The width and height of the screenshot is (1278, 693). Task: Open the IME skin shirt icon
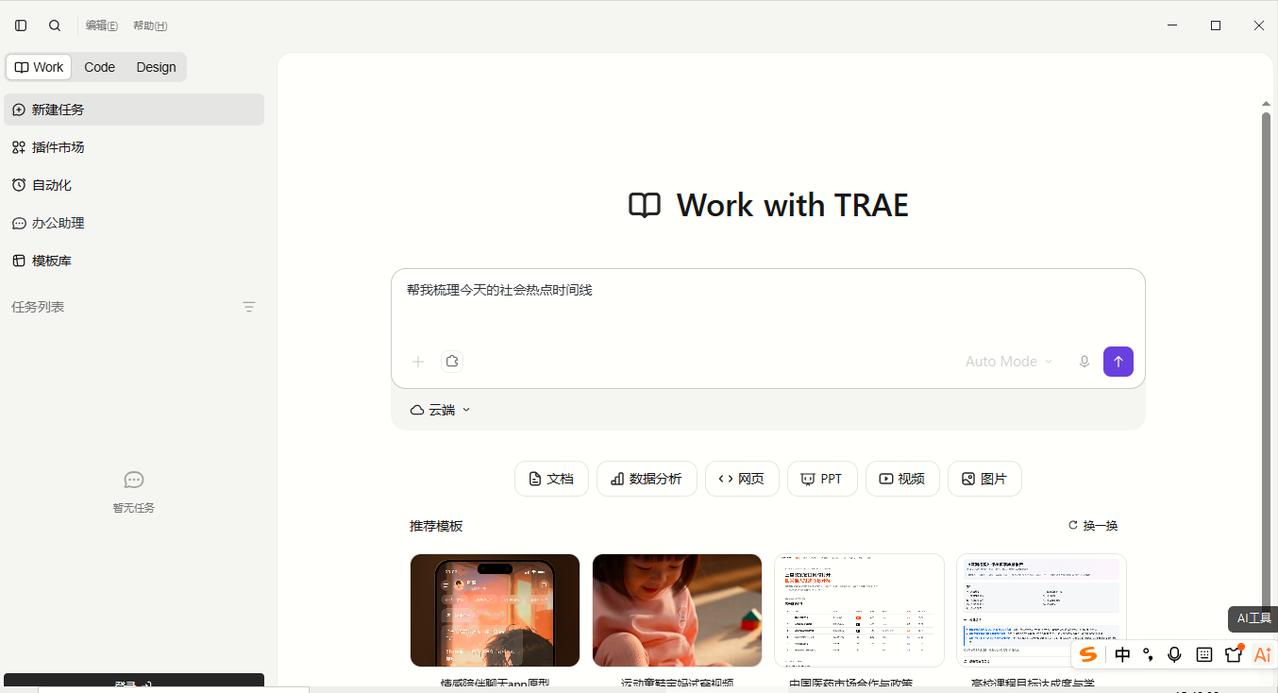(x=1233, y=655)
